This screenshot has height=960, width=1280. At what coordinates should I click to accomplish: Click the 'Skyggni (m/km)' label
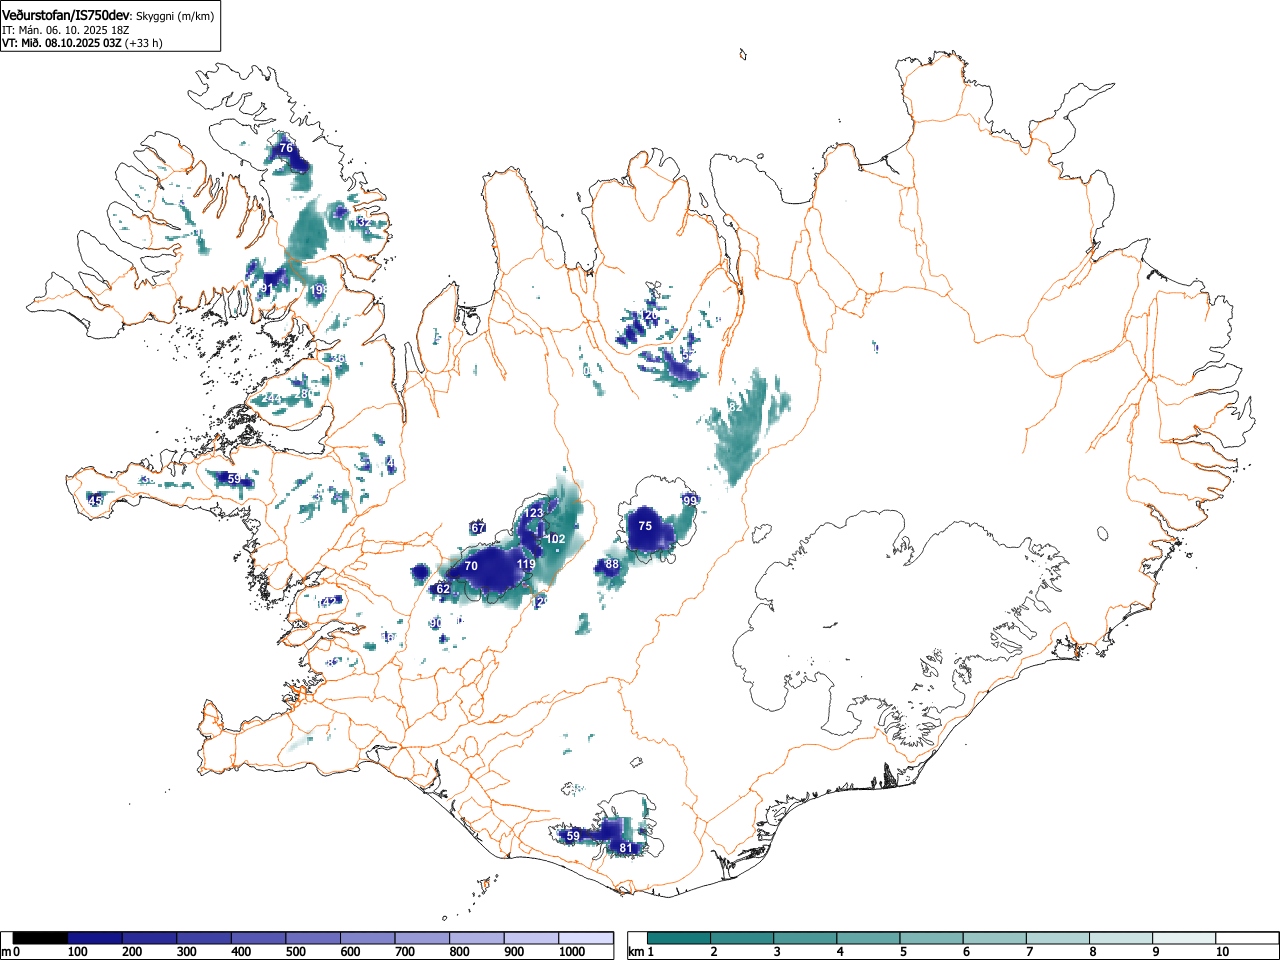tap(175, 16)
